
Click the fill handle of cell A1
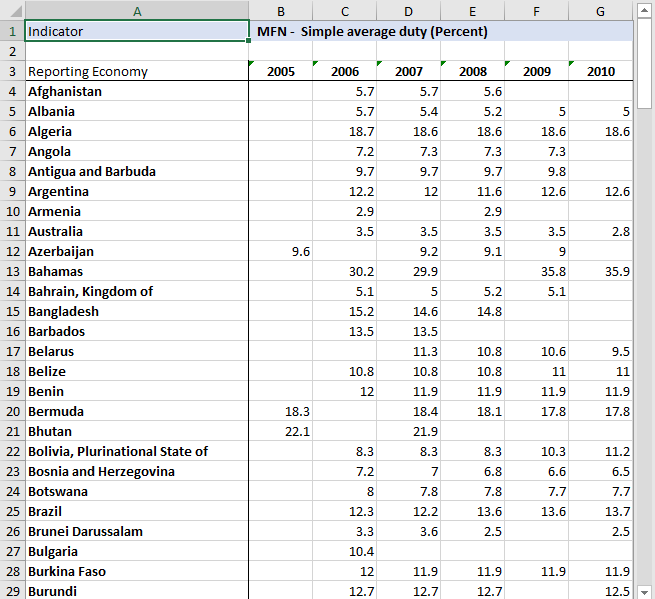tap(248, 41)
